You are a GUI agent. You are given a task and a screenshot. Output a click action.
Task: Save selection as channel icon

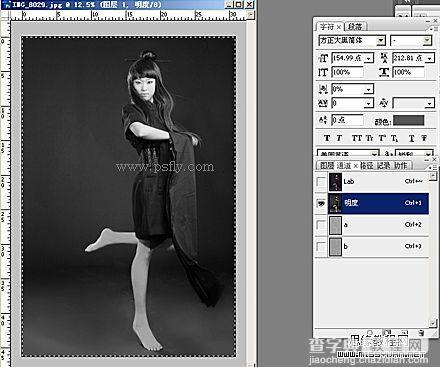(x=387, y=333)
